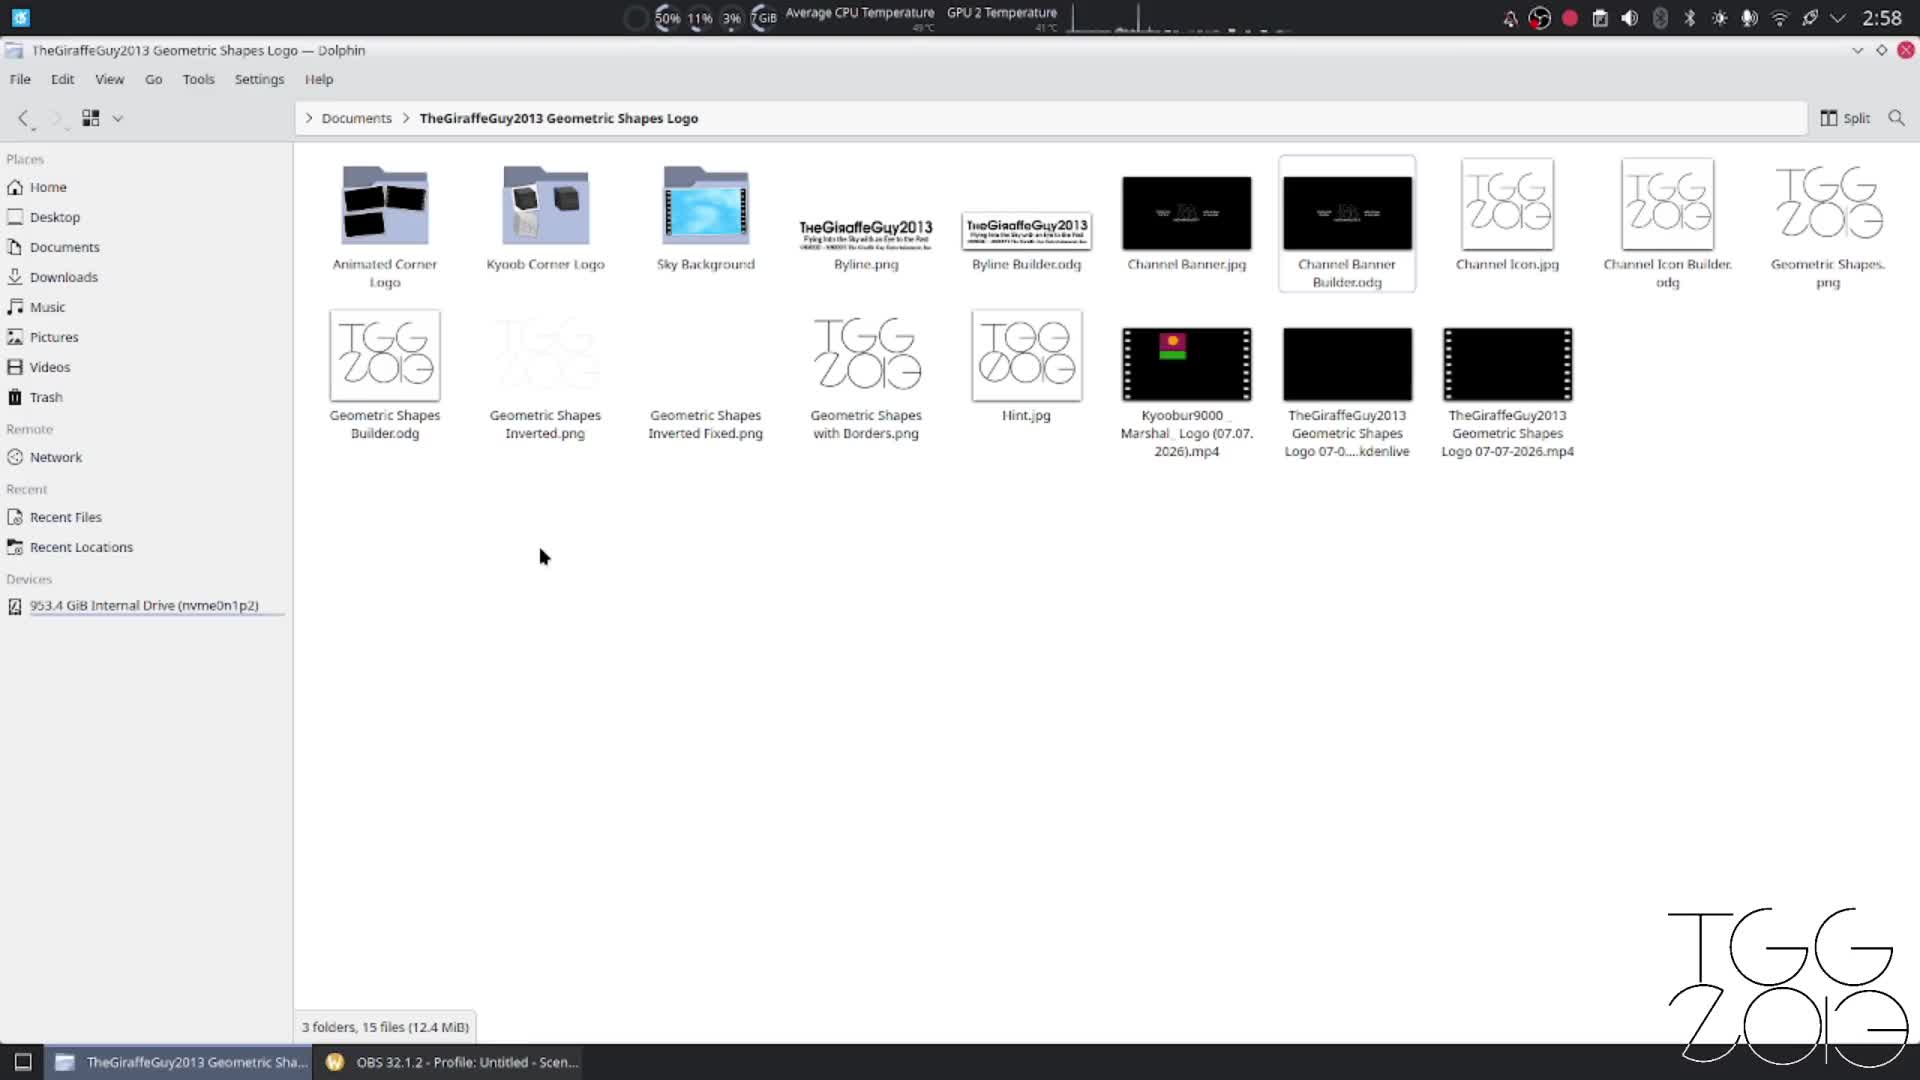
Task: Click the show desktop taskbar icon
Action: point(23,1062)
